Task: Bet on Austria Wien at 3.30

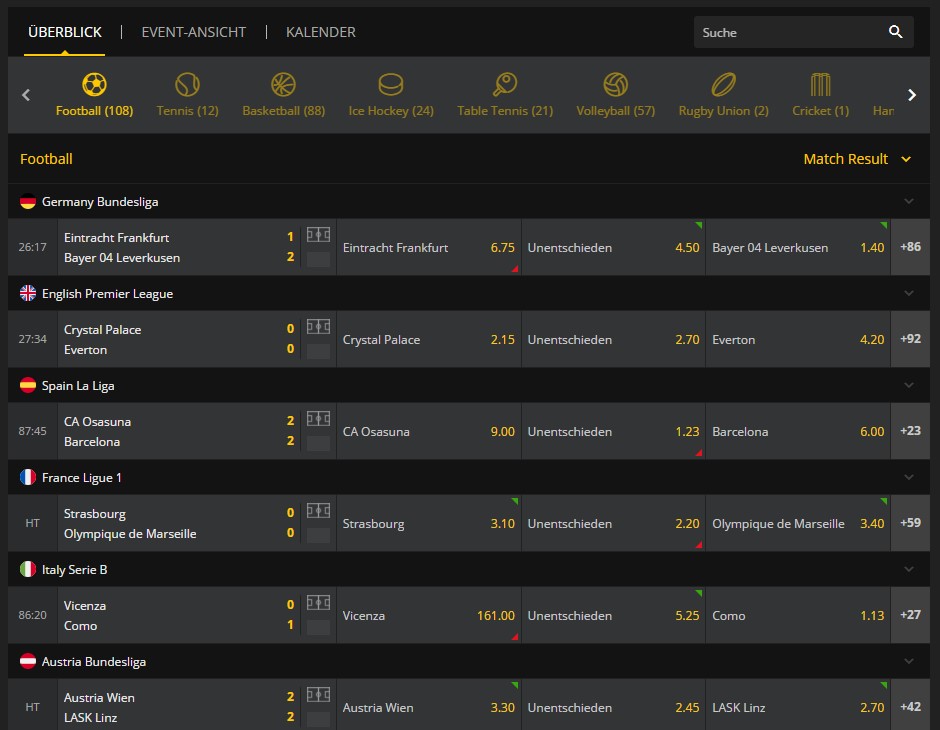Action: coord(429,707)
